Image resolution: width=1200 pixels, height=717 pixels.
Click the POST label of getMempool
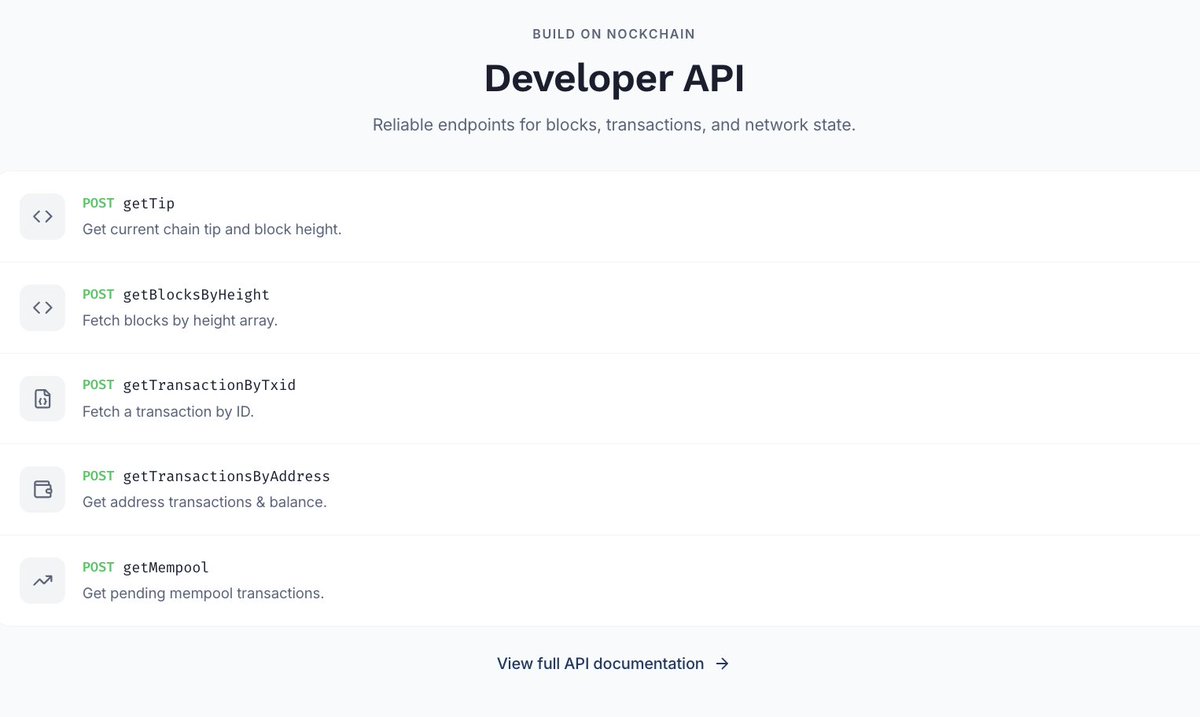[99, 567]
